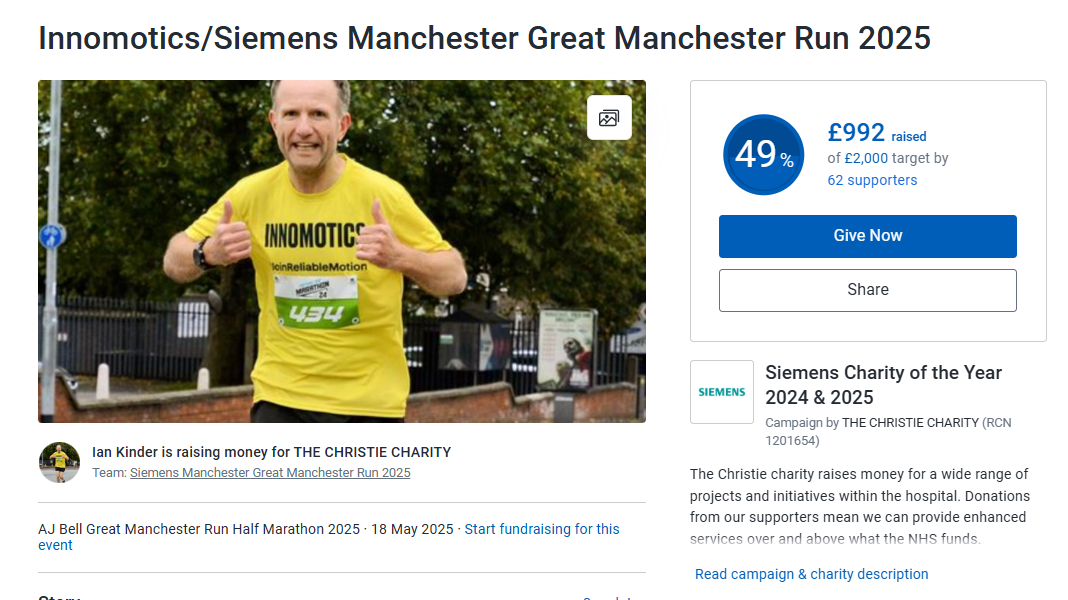Expand Read campaign & charity description
1068x600 pixels.
point(811,574)
